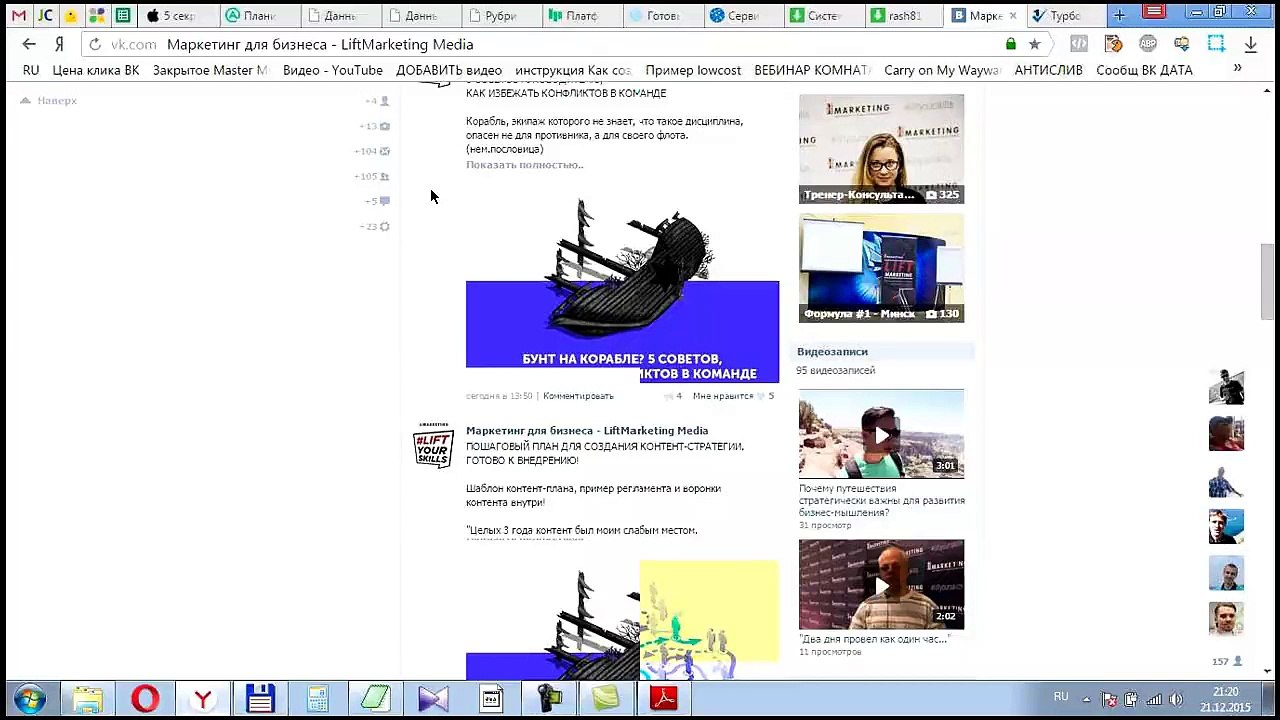
Task: Open File Explorer from taskbar
Action: [x=88, y=699]
